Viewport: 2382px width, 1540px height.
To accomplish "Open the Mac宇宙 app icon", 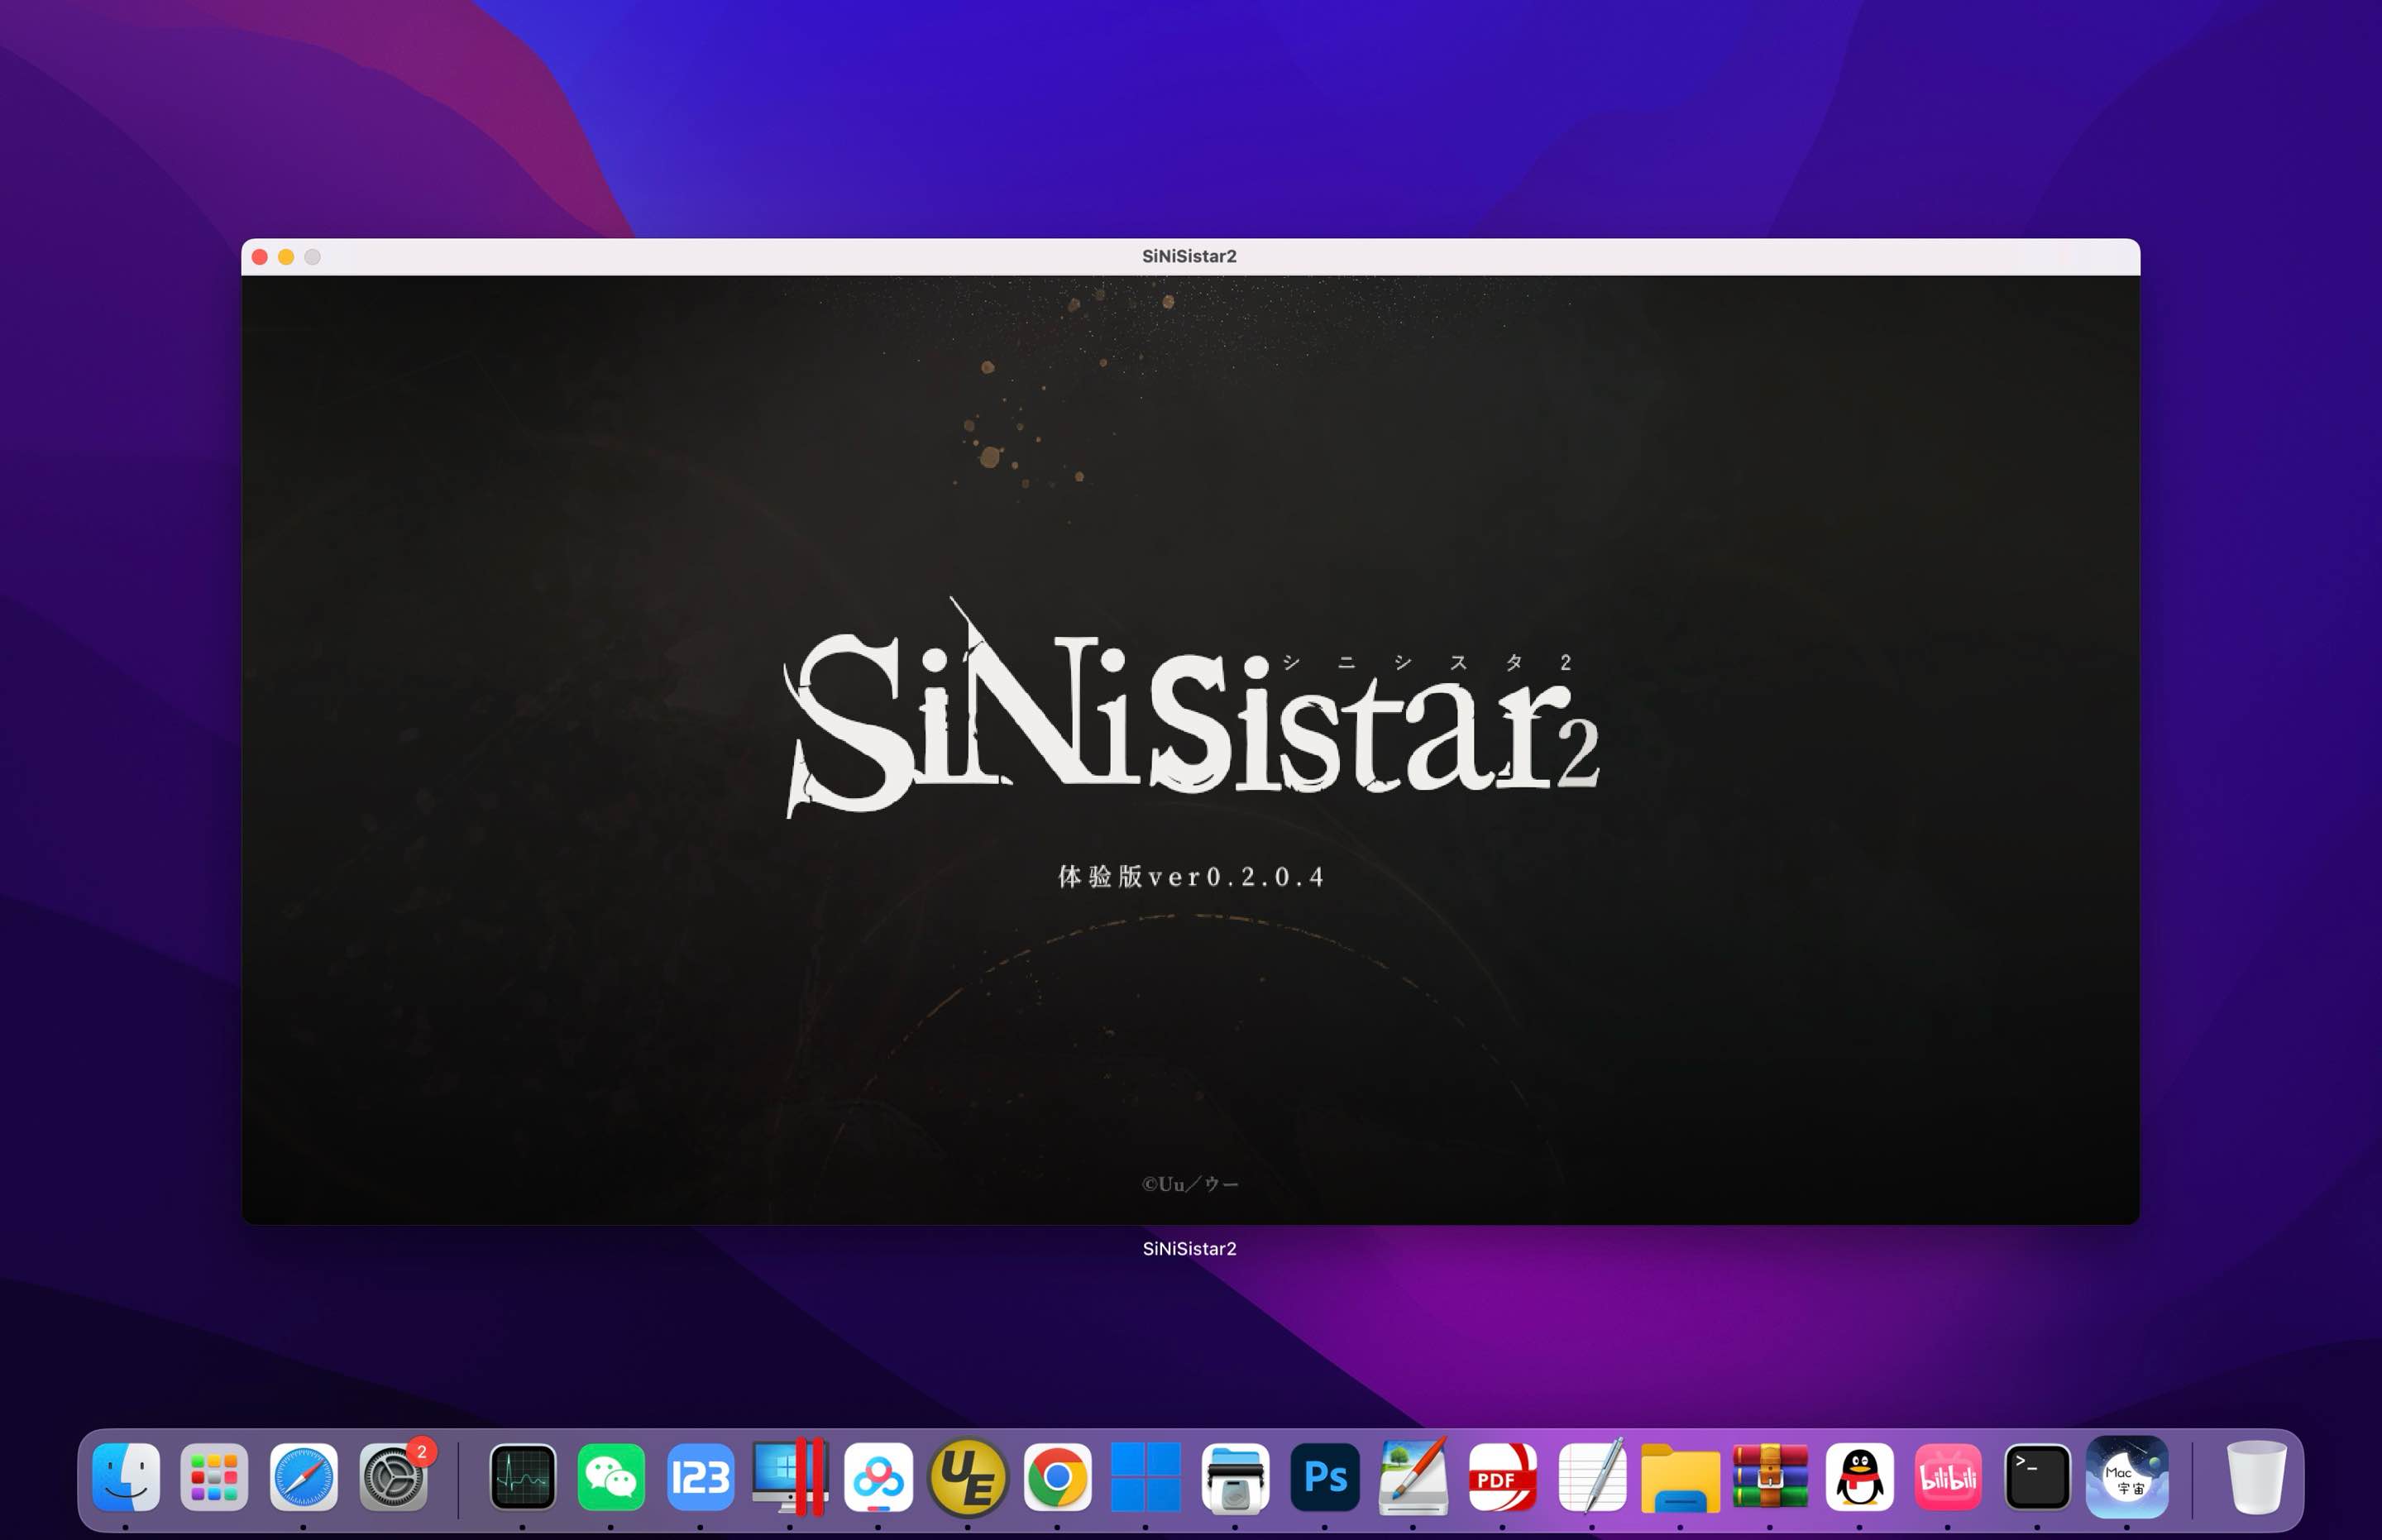I will [x=2127, y=1477].
